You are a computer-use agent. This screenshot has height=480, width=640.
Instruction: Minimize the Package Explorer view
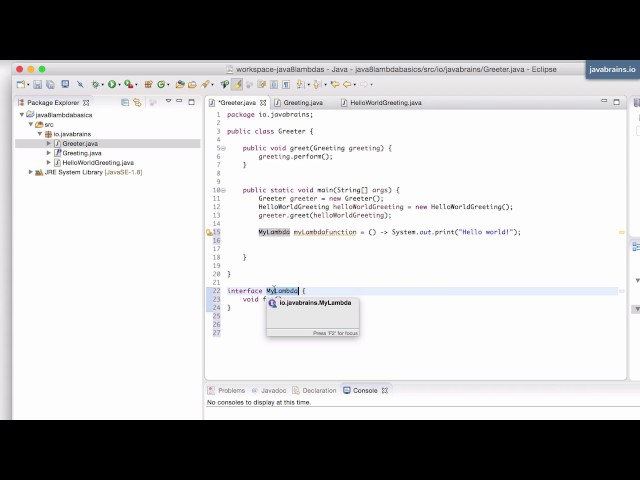(x=179, y=100)
